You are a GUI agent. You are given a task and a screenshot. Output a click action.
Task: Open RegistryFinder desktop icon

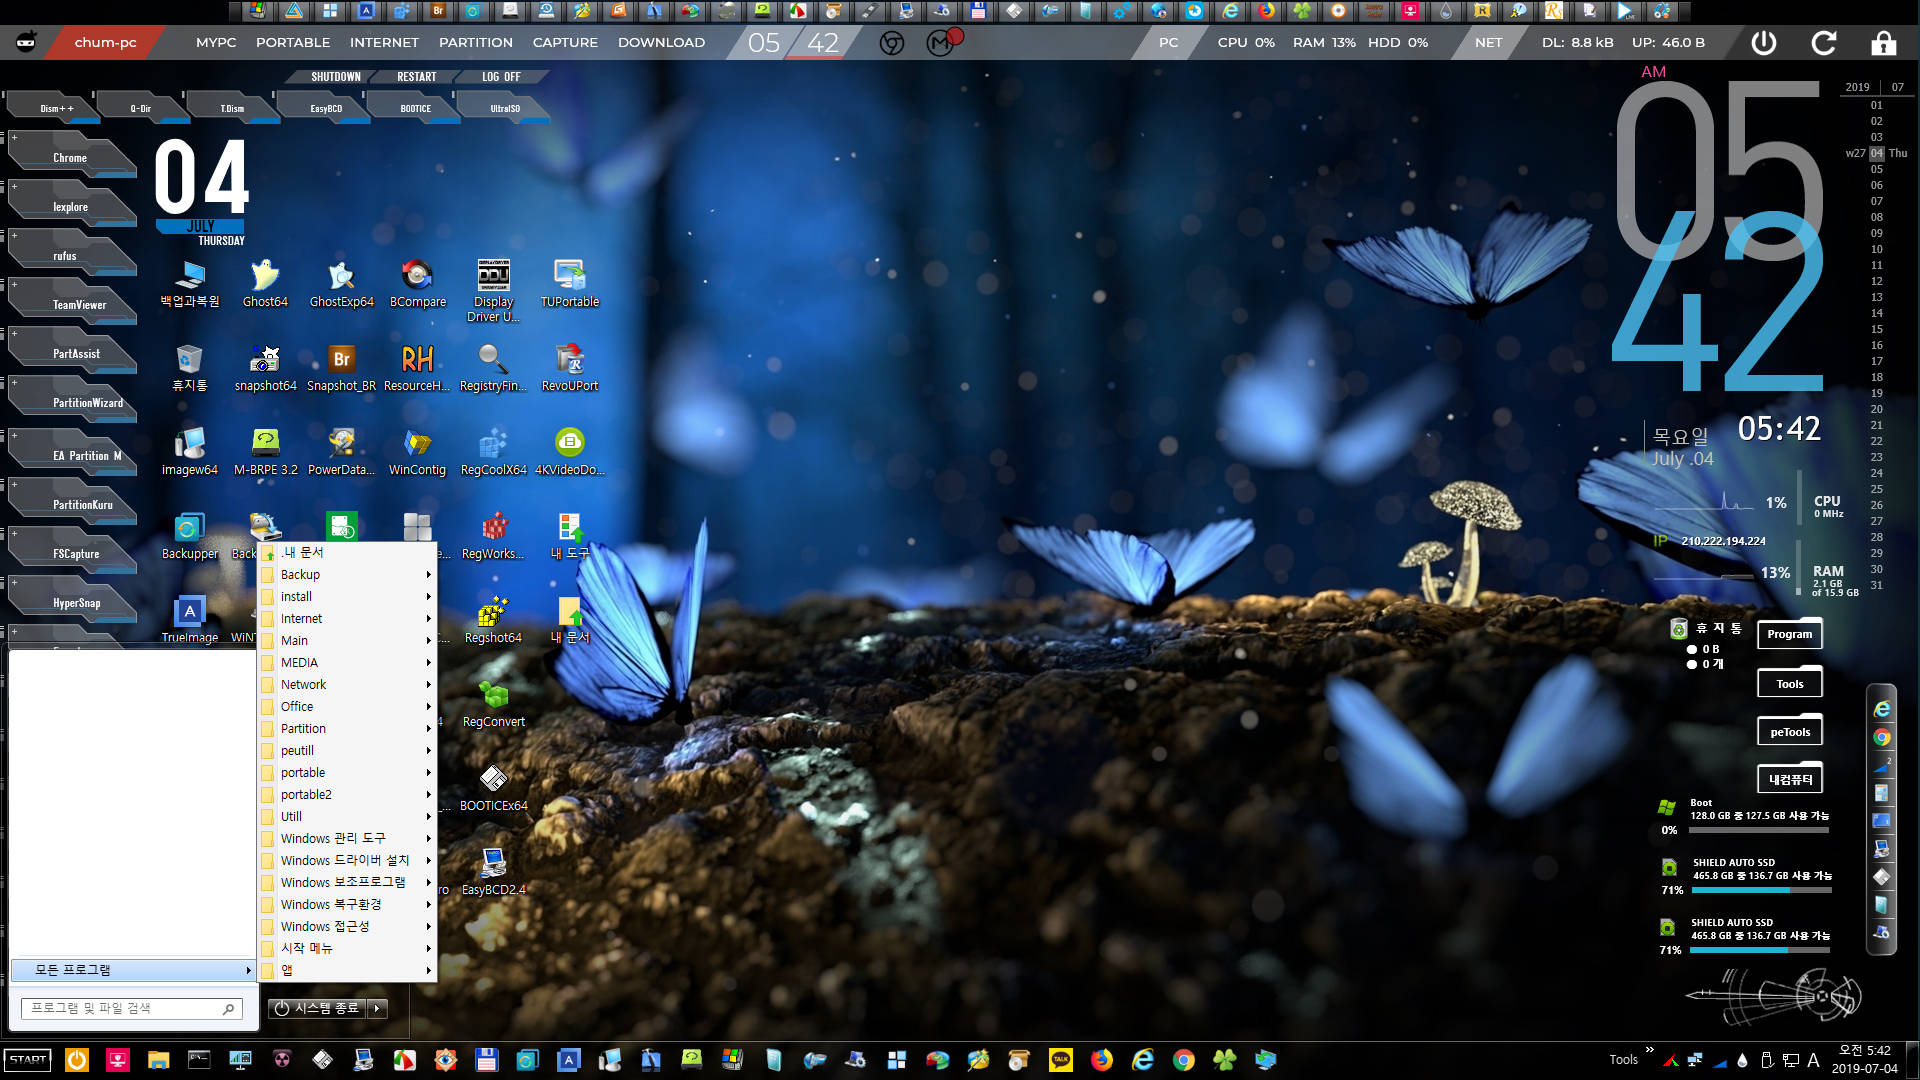[493, 368]
